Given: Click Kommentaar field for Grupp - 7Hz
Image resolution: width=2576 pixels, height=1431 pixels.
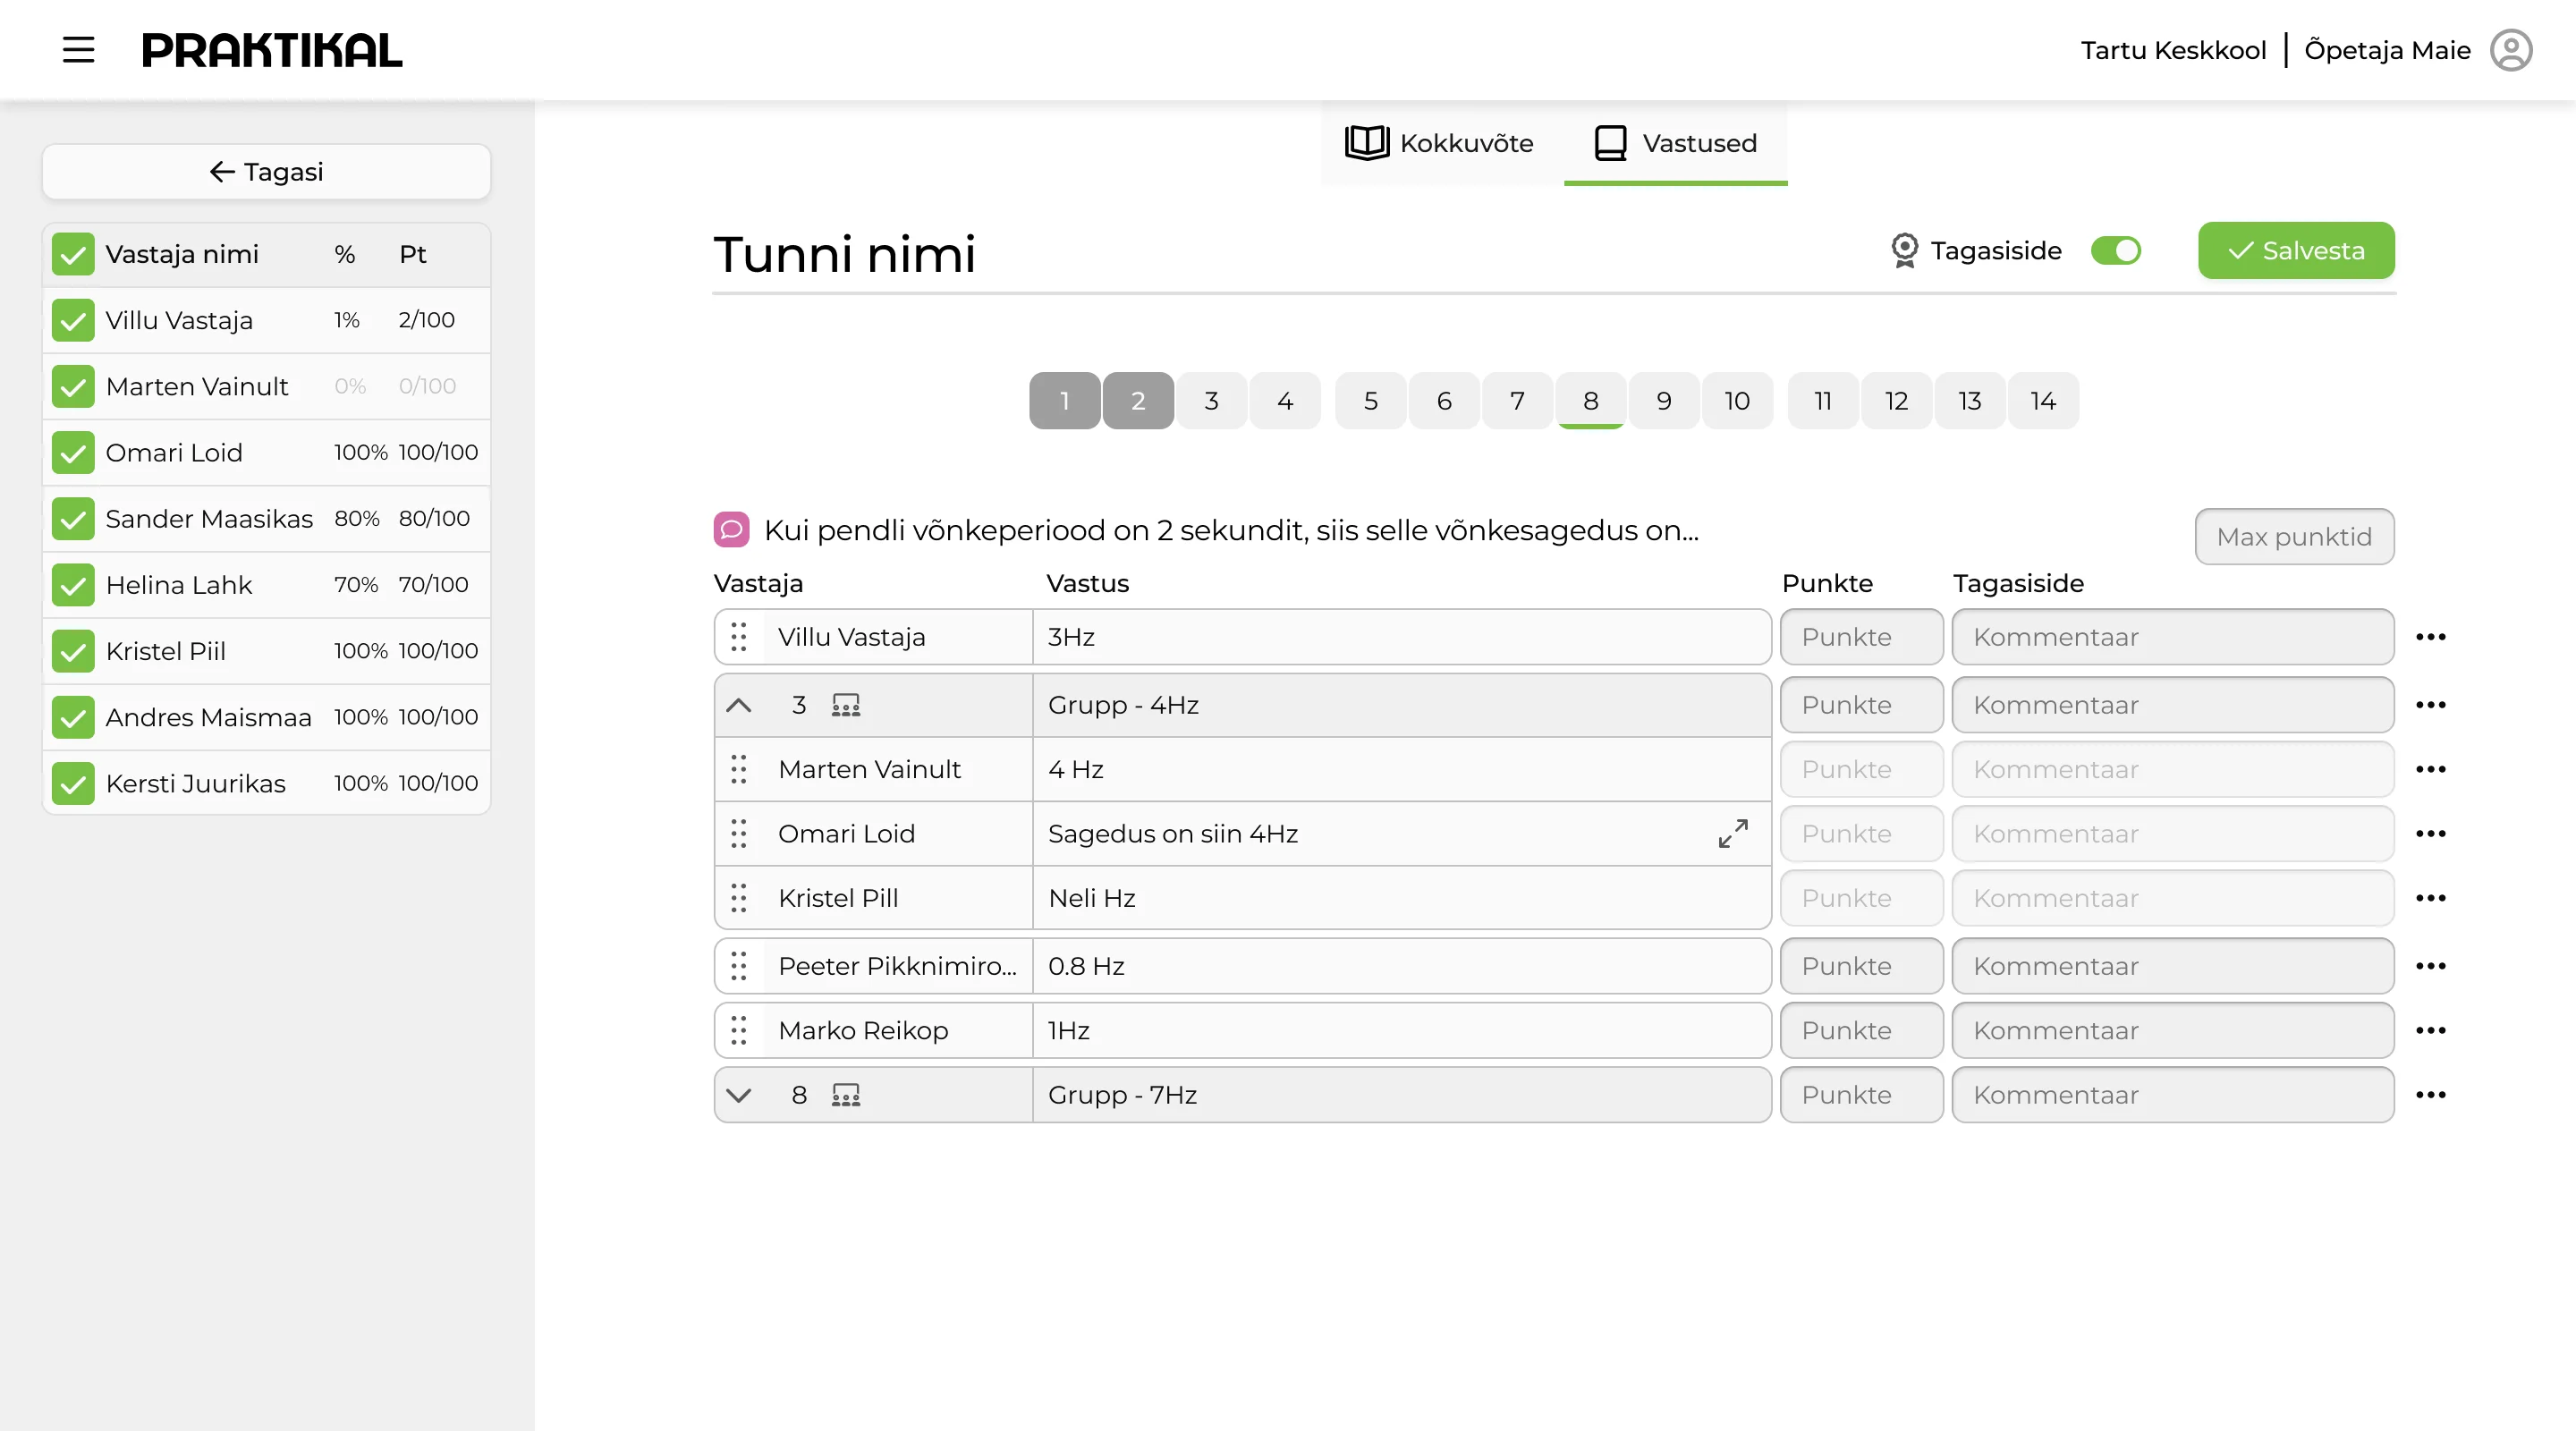Looking at the screenshot, I should (x=2172, y=1095).
